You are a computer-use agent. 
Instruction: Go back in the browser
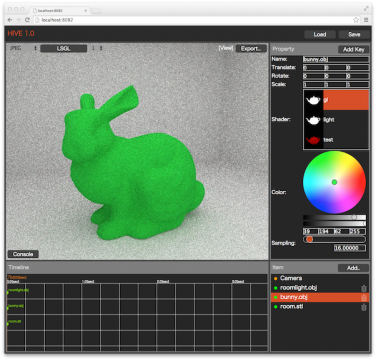pyautogui.click(x=10, y=20)
